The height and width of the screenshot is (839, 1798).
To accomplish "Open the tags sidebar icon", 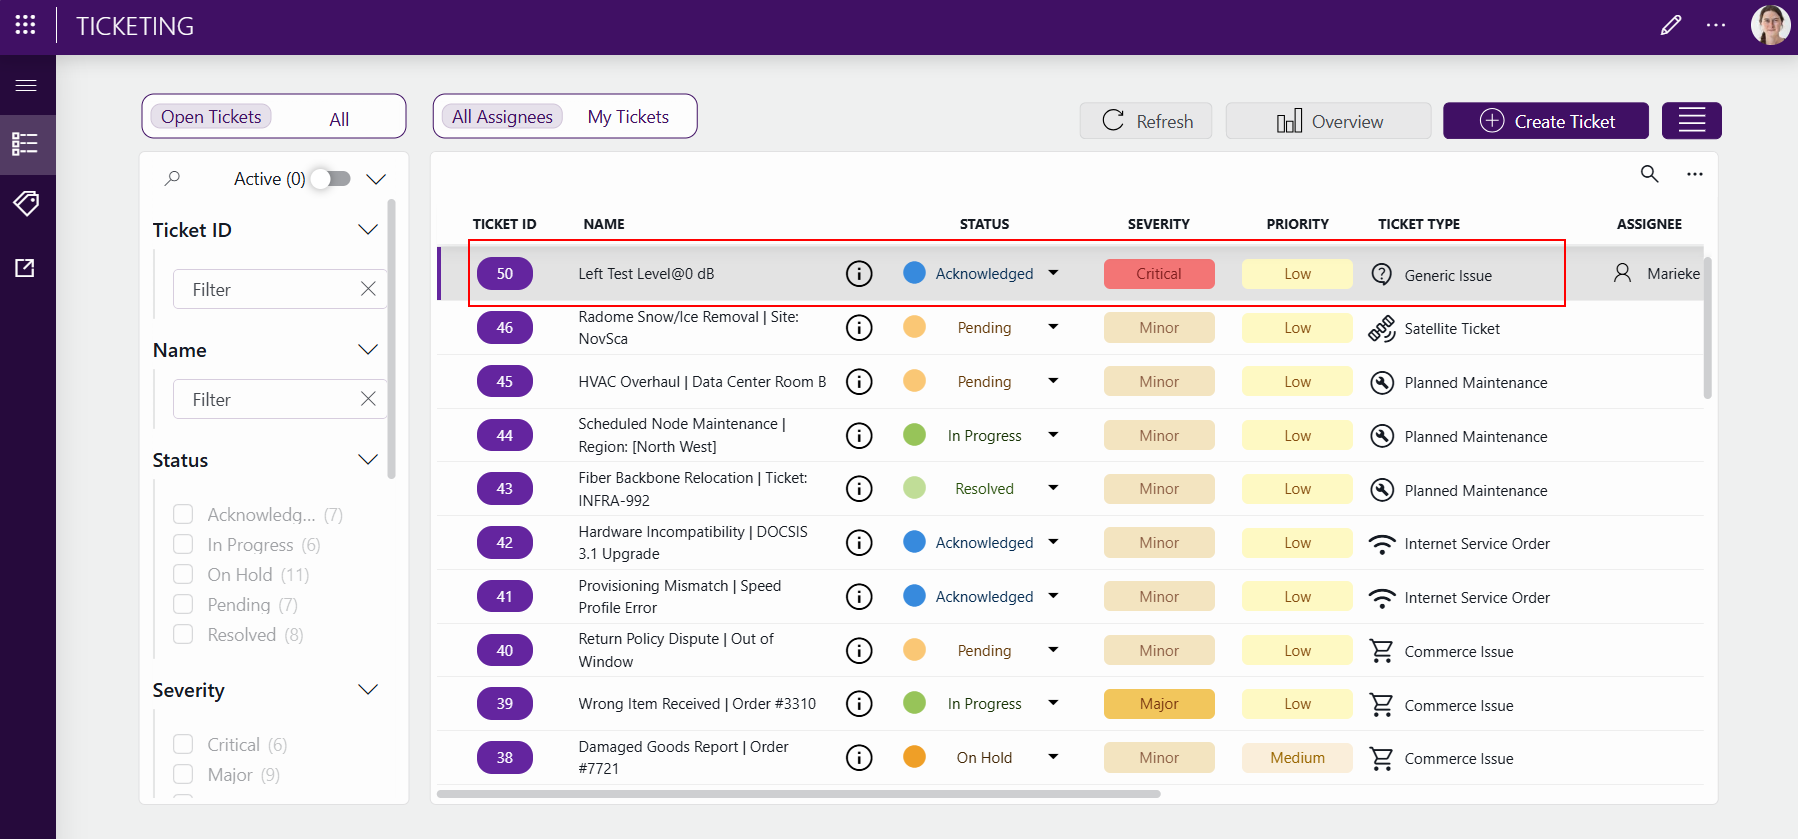I will click(26, 204).
